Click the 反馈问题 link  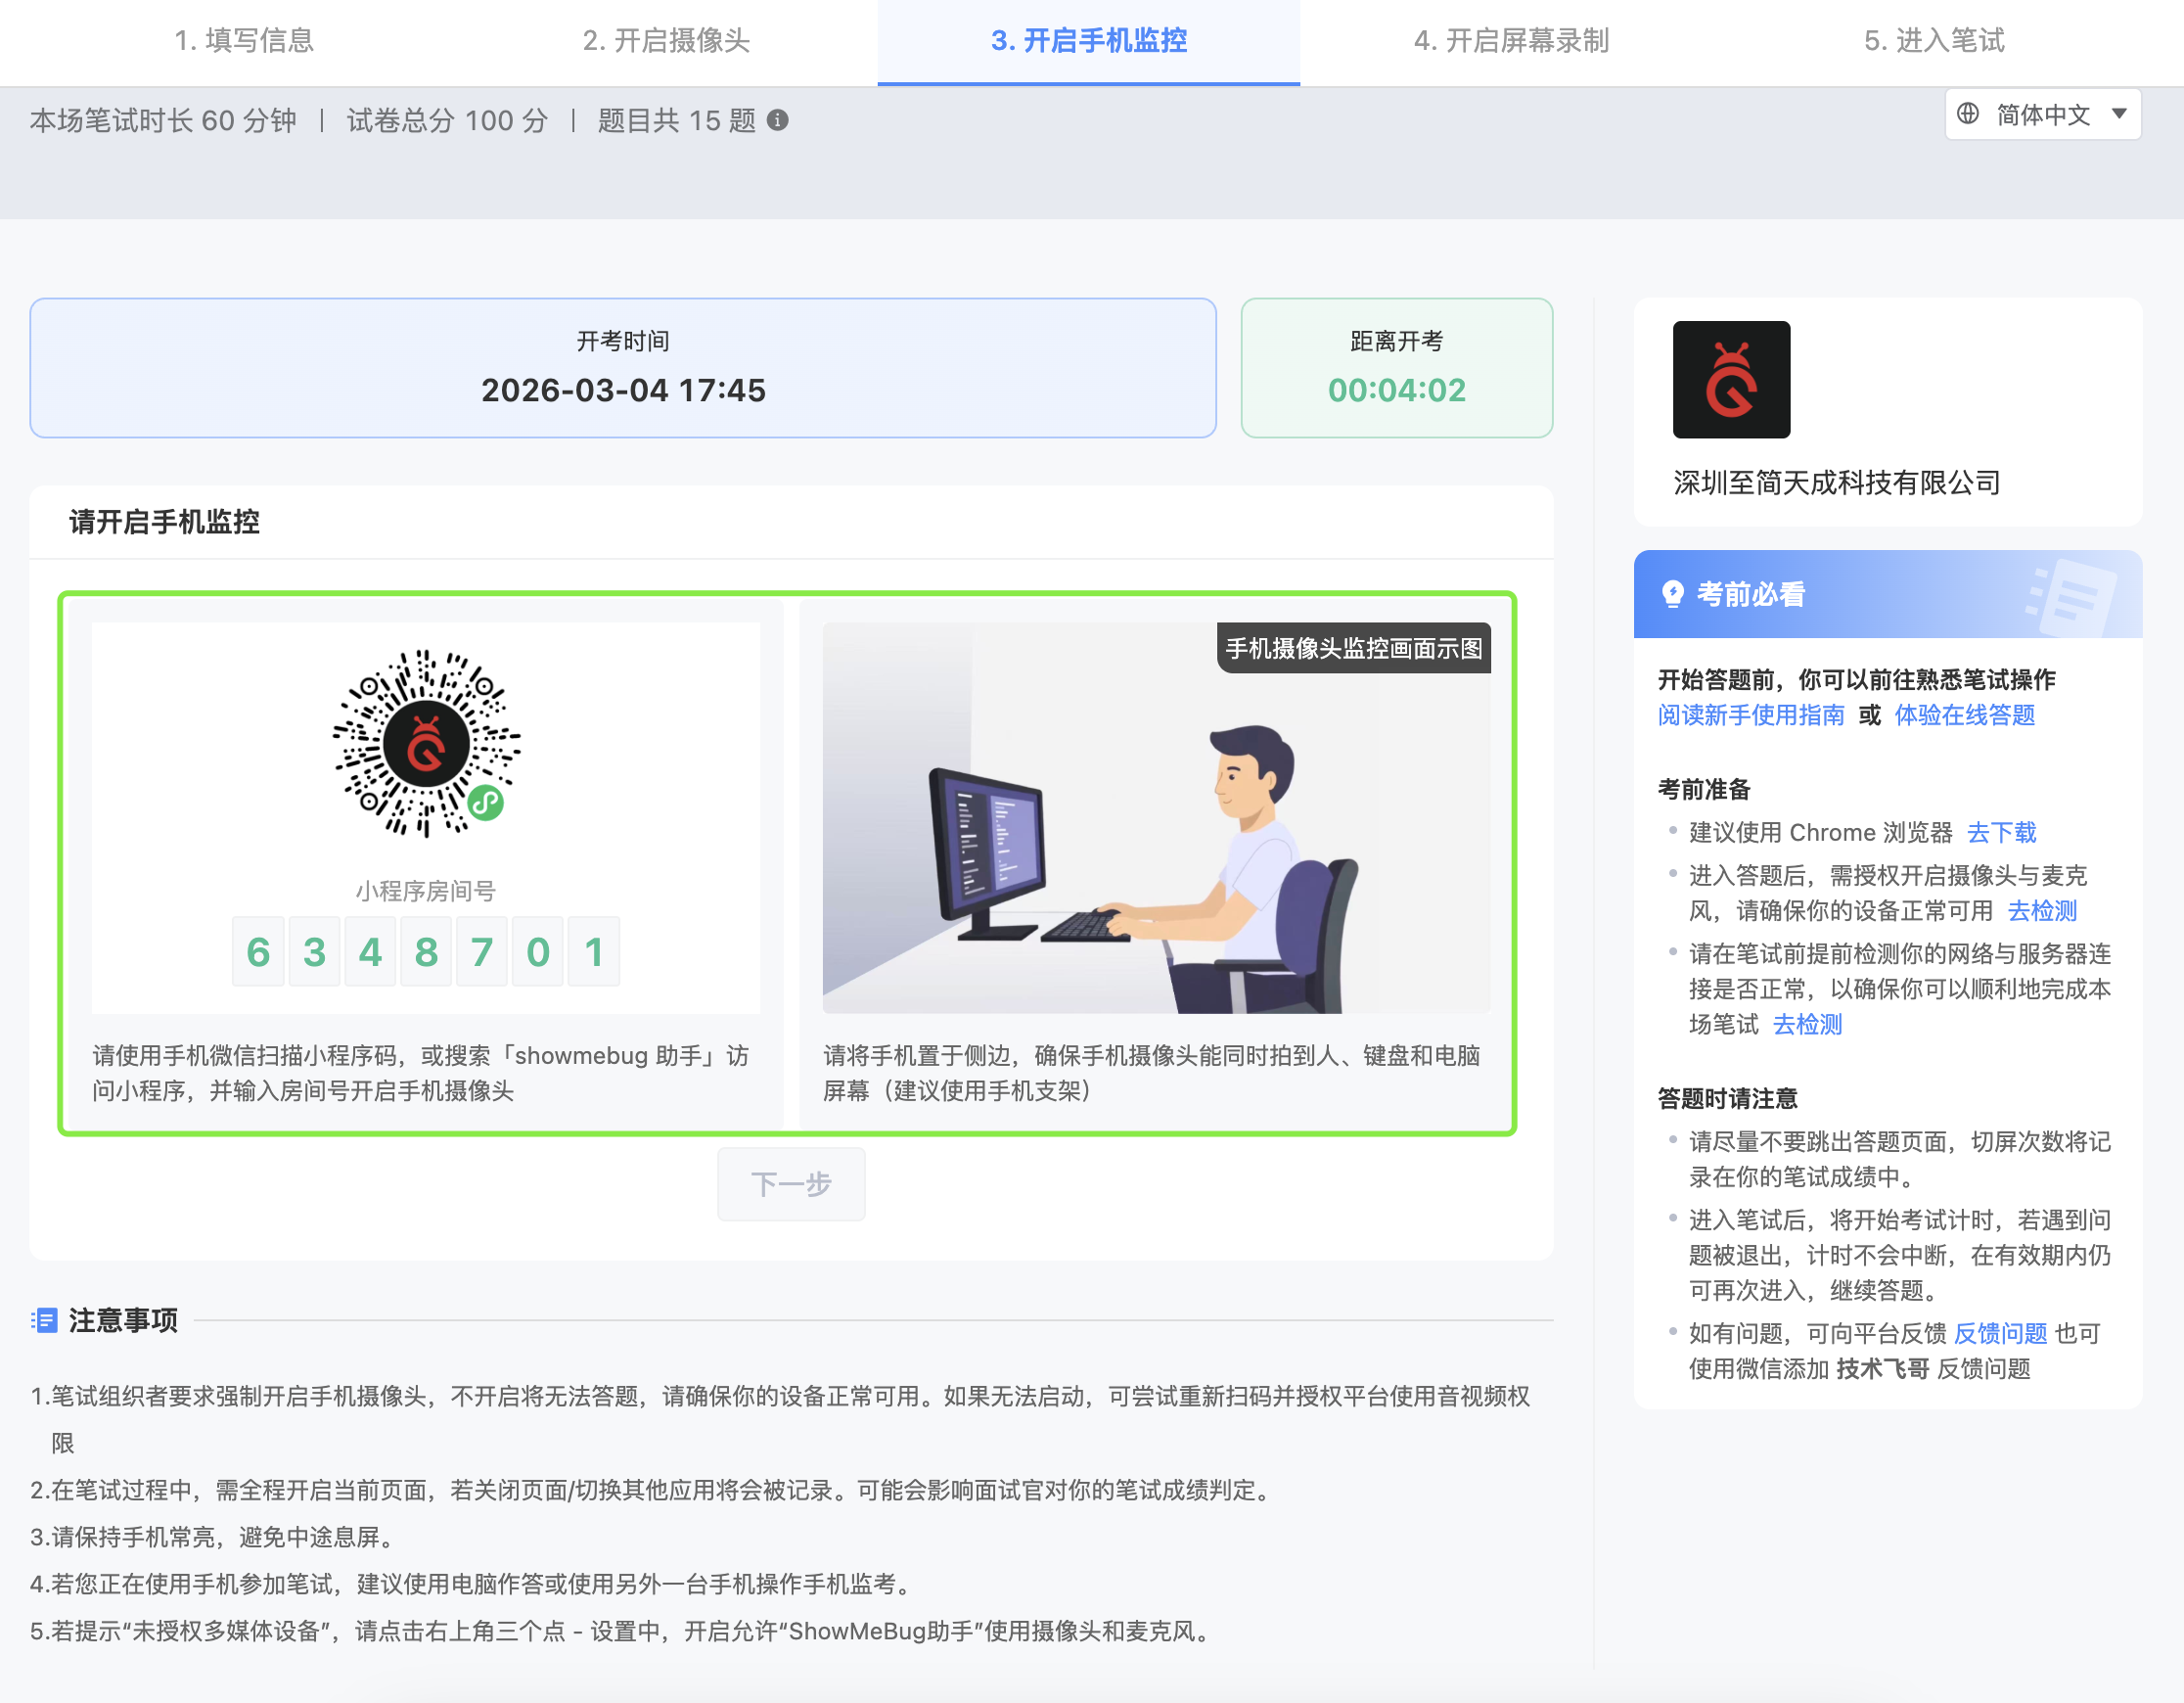coord(2000,1333)
